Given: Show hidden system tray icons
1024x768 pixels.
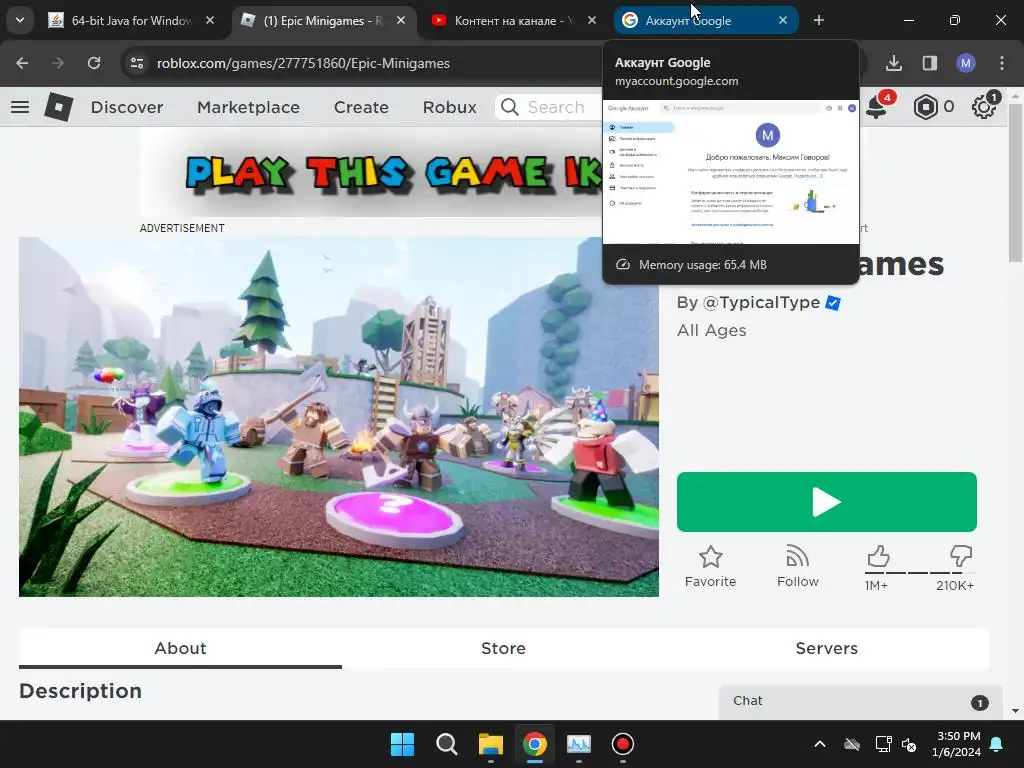Looking at the screenshot, I should (x=820, y=744).
